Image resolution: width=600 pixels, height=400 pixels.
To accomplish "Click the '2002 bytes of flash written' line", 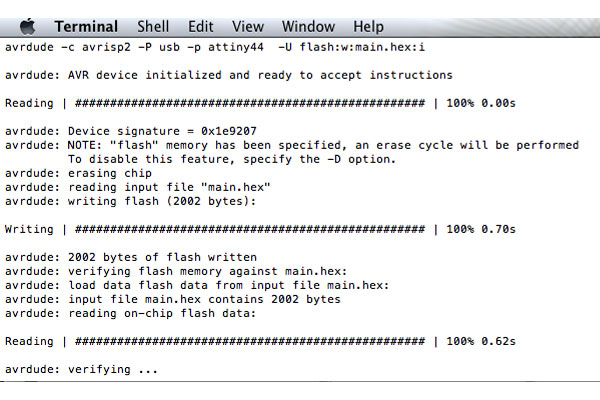I will tap(131, 257).
